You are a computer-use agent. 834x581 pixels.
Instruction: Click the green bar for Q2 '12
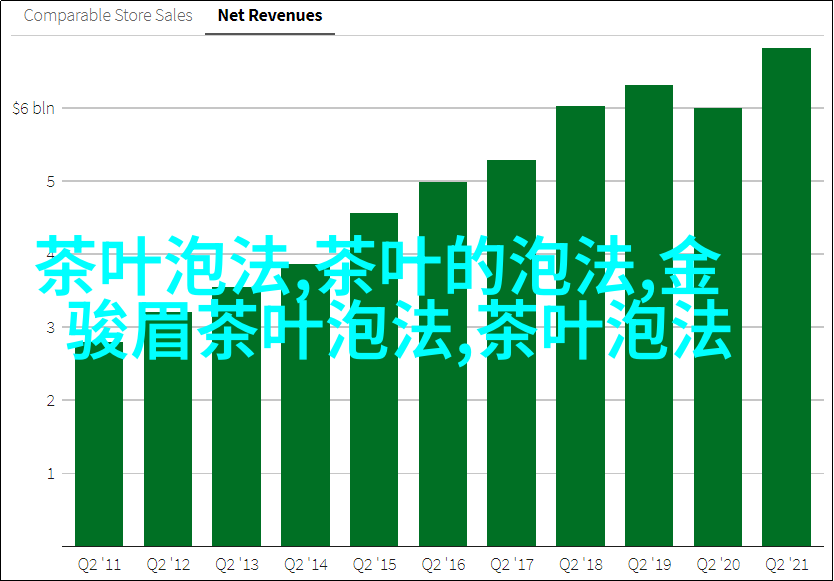(168, 450)
